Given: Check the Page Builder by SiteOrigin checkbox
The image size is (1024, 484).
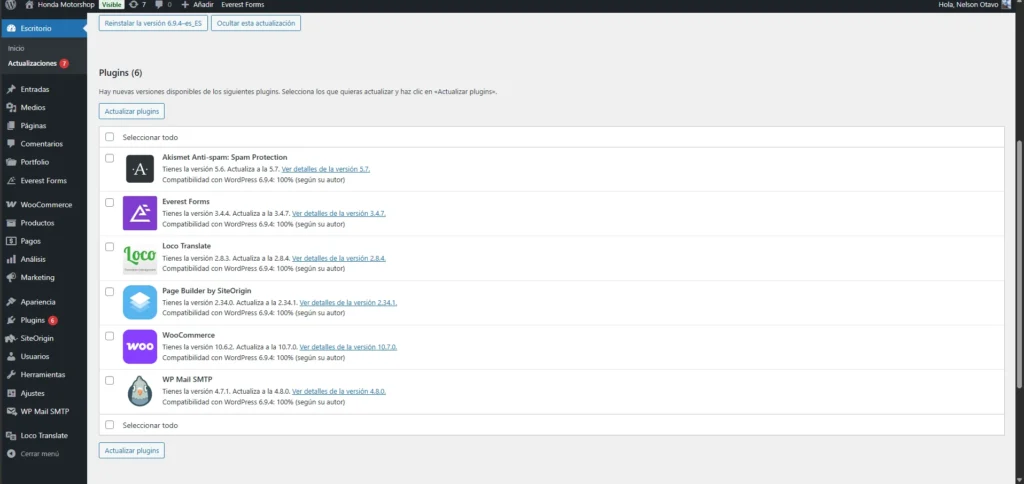Looking at the screenshot, I should pos(110,291).
